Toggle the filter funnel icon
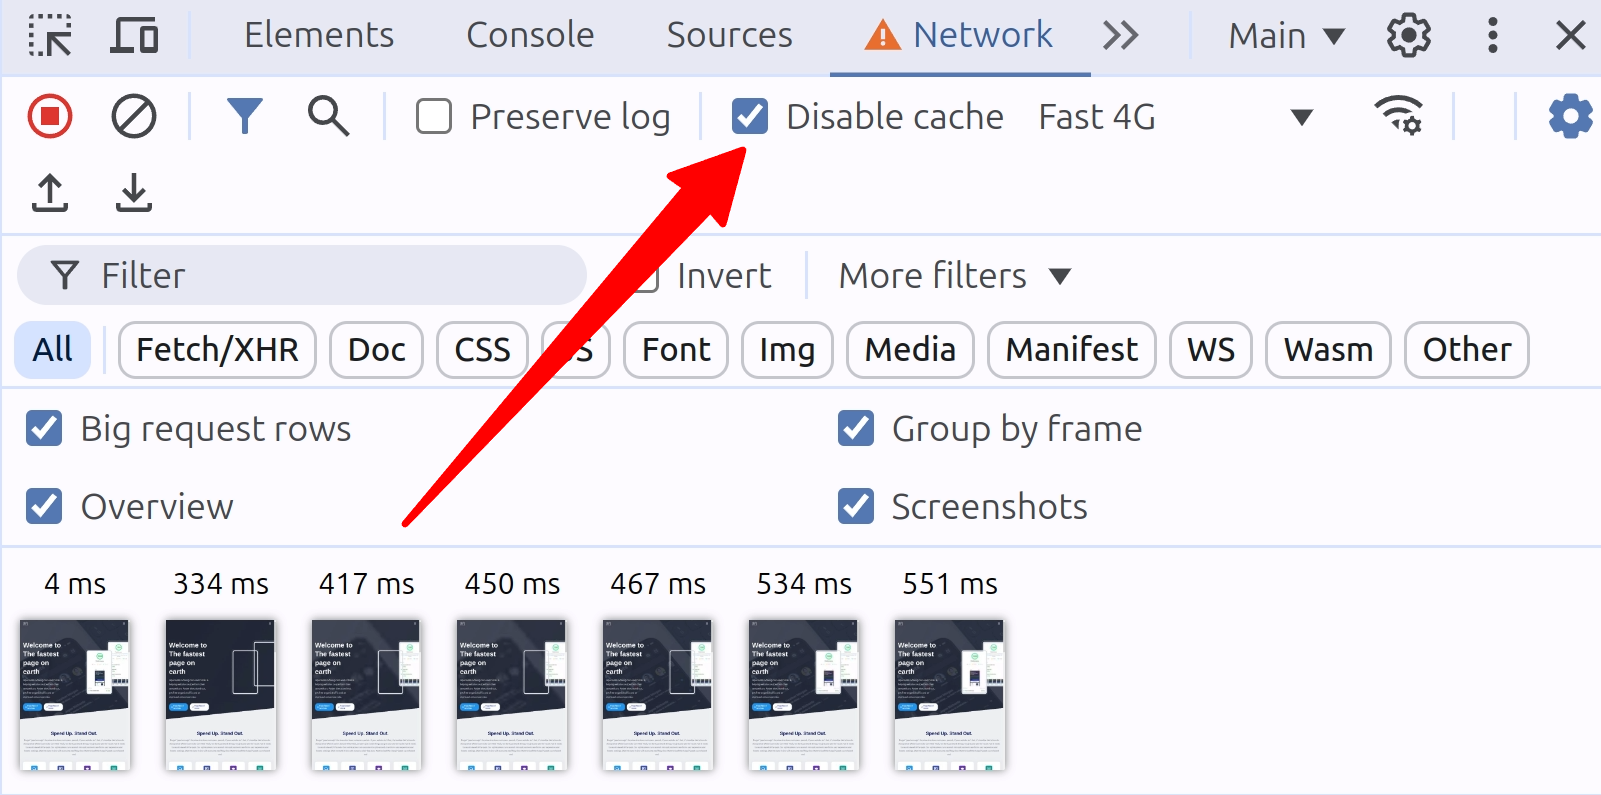Viewport: 1601px width, 795px height. click(245, 117)
